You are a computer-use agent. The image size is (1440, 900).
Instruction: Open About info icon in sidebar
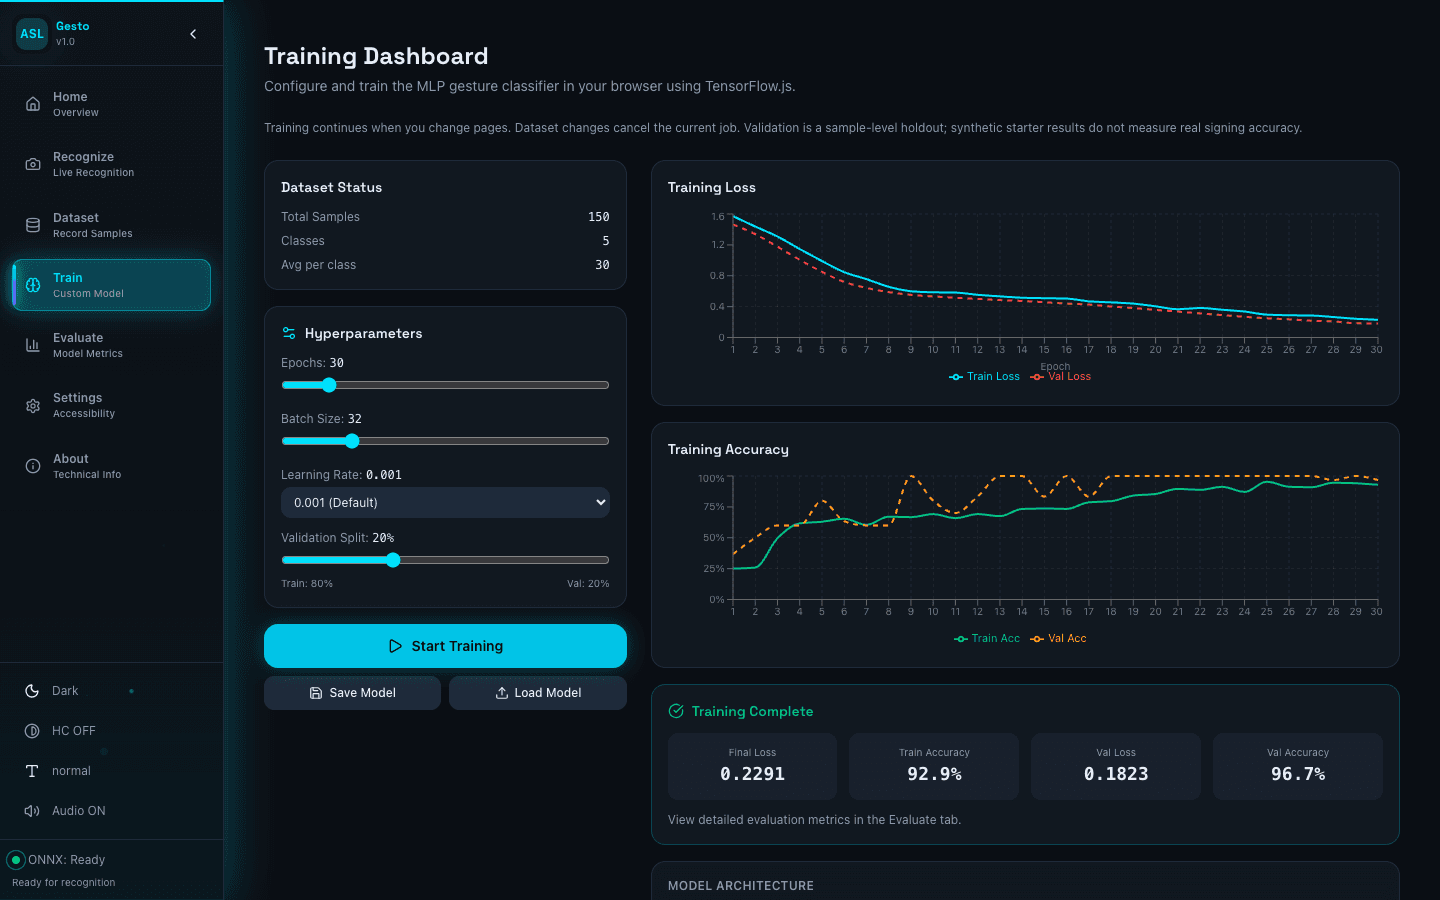pos(33,466)
